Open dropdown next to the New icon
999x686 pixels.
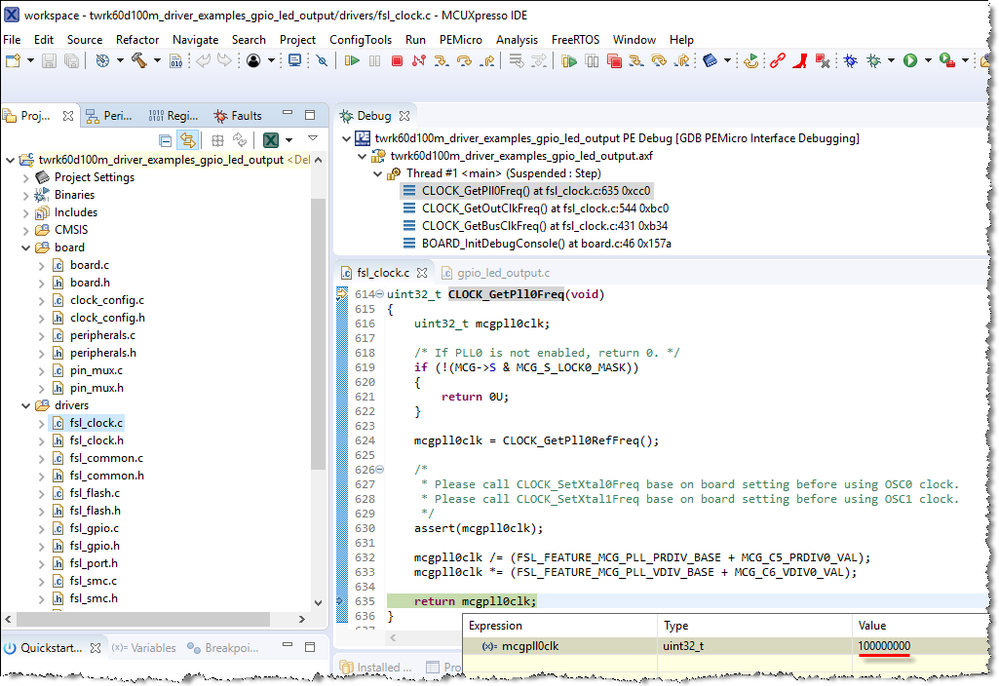coord(30,61)
